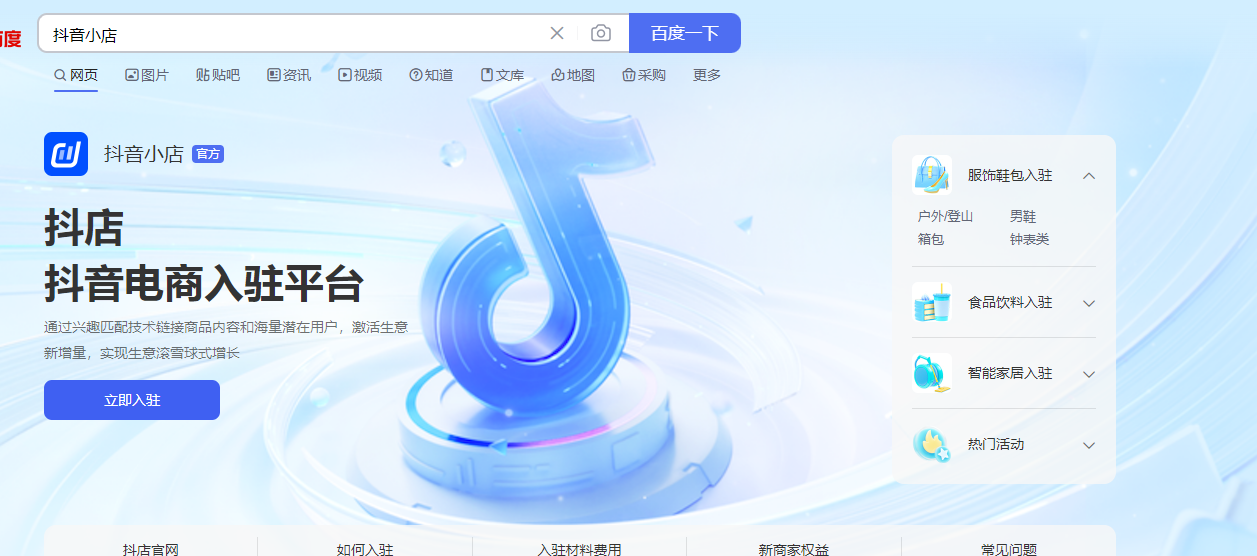The height and width of the screenshot is (556, 1257).
Task: Open the 新商家权益 tab
Action: click(x=794, y=549)
